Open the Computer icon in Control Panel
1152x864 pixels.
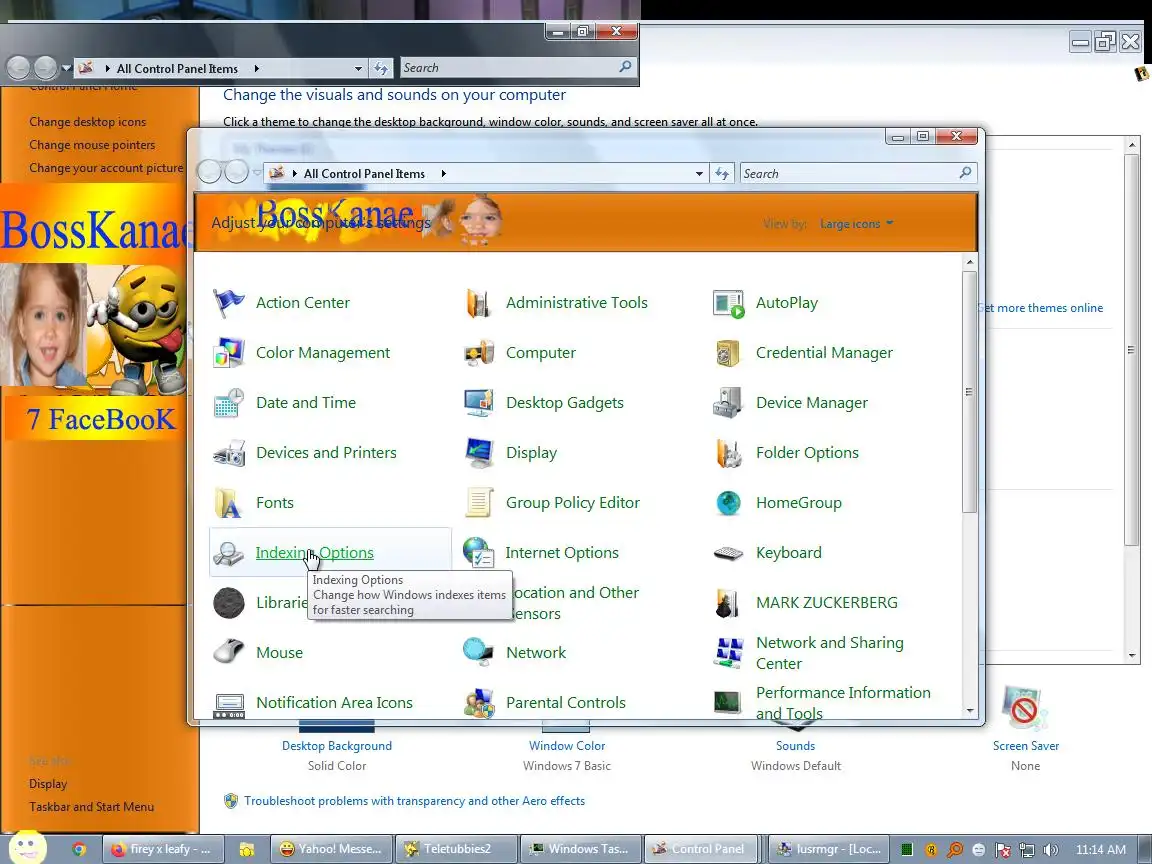coord(478,353)
